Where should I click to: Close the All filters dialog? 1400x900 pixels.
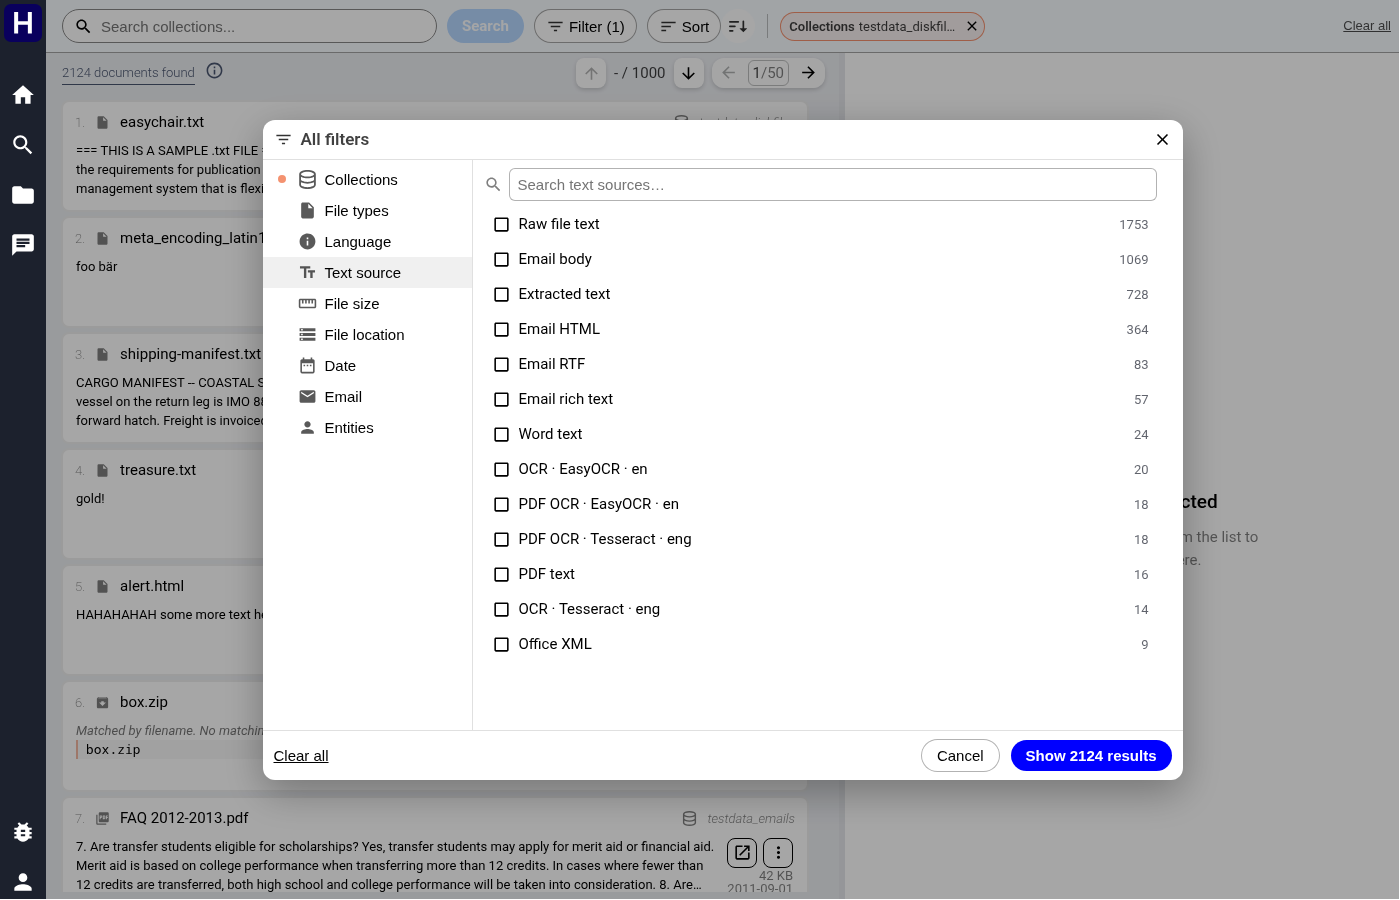[1162, 140]
